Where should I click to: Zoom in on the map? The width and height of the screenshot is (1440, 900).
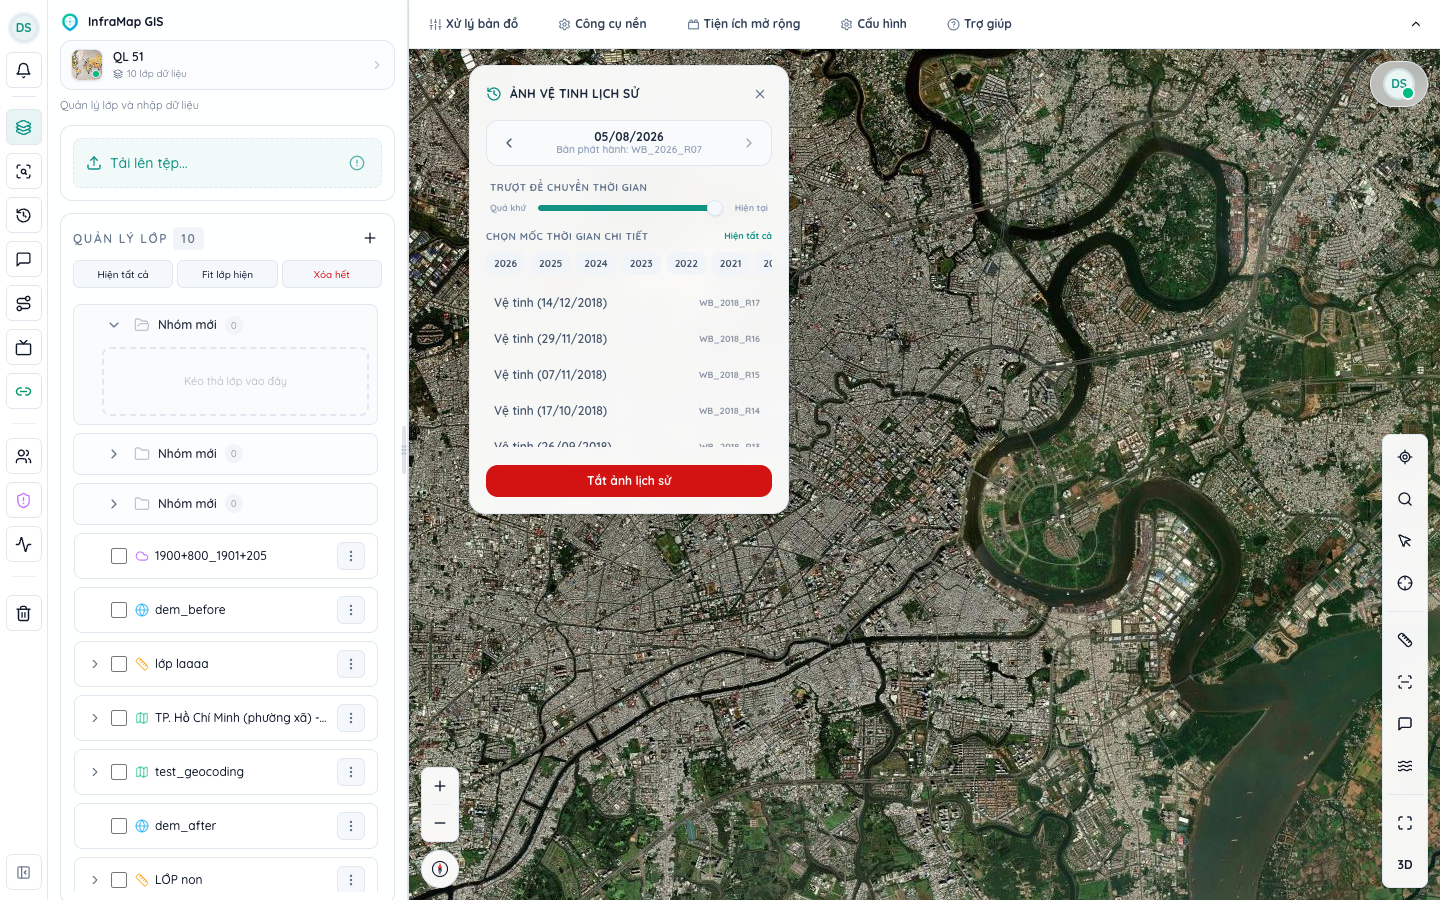440,786
